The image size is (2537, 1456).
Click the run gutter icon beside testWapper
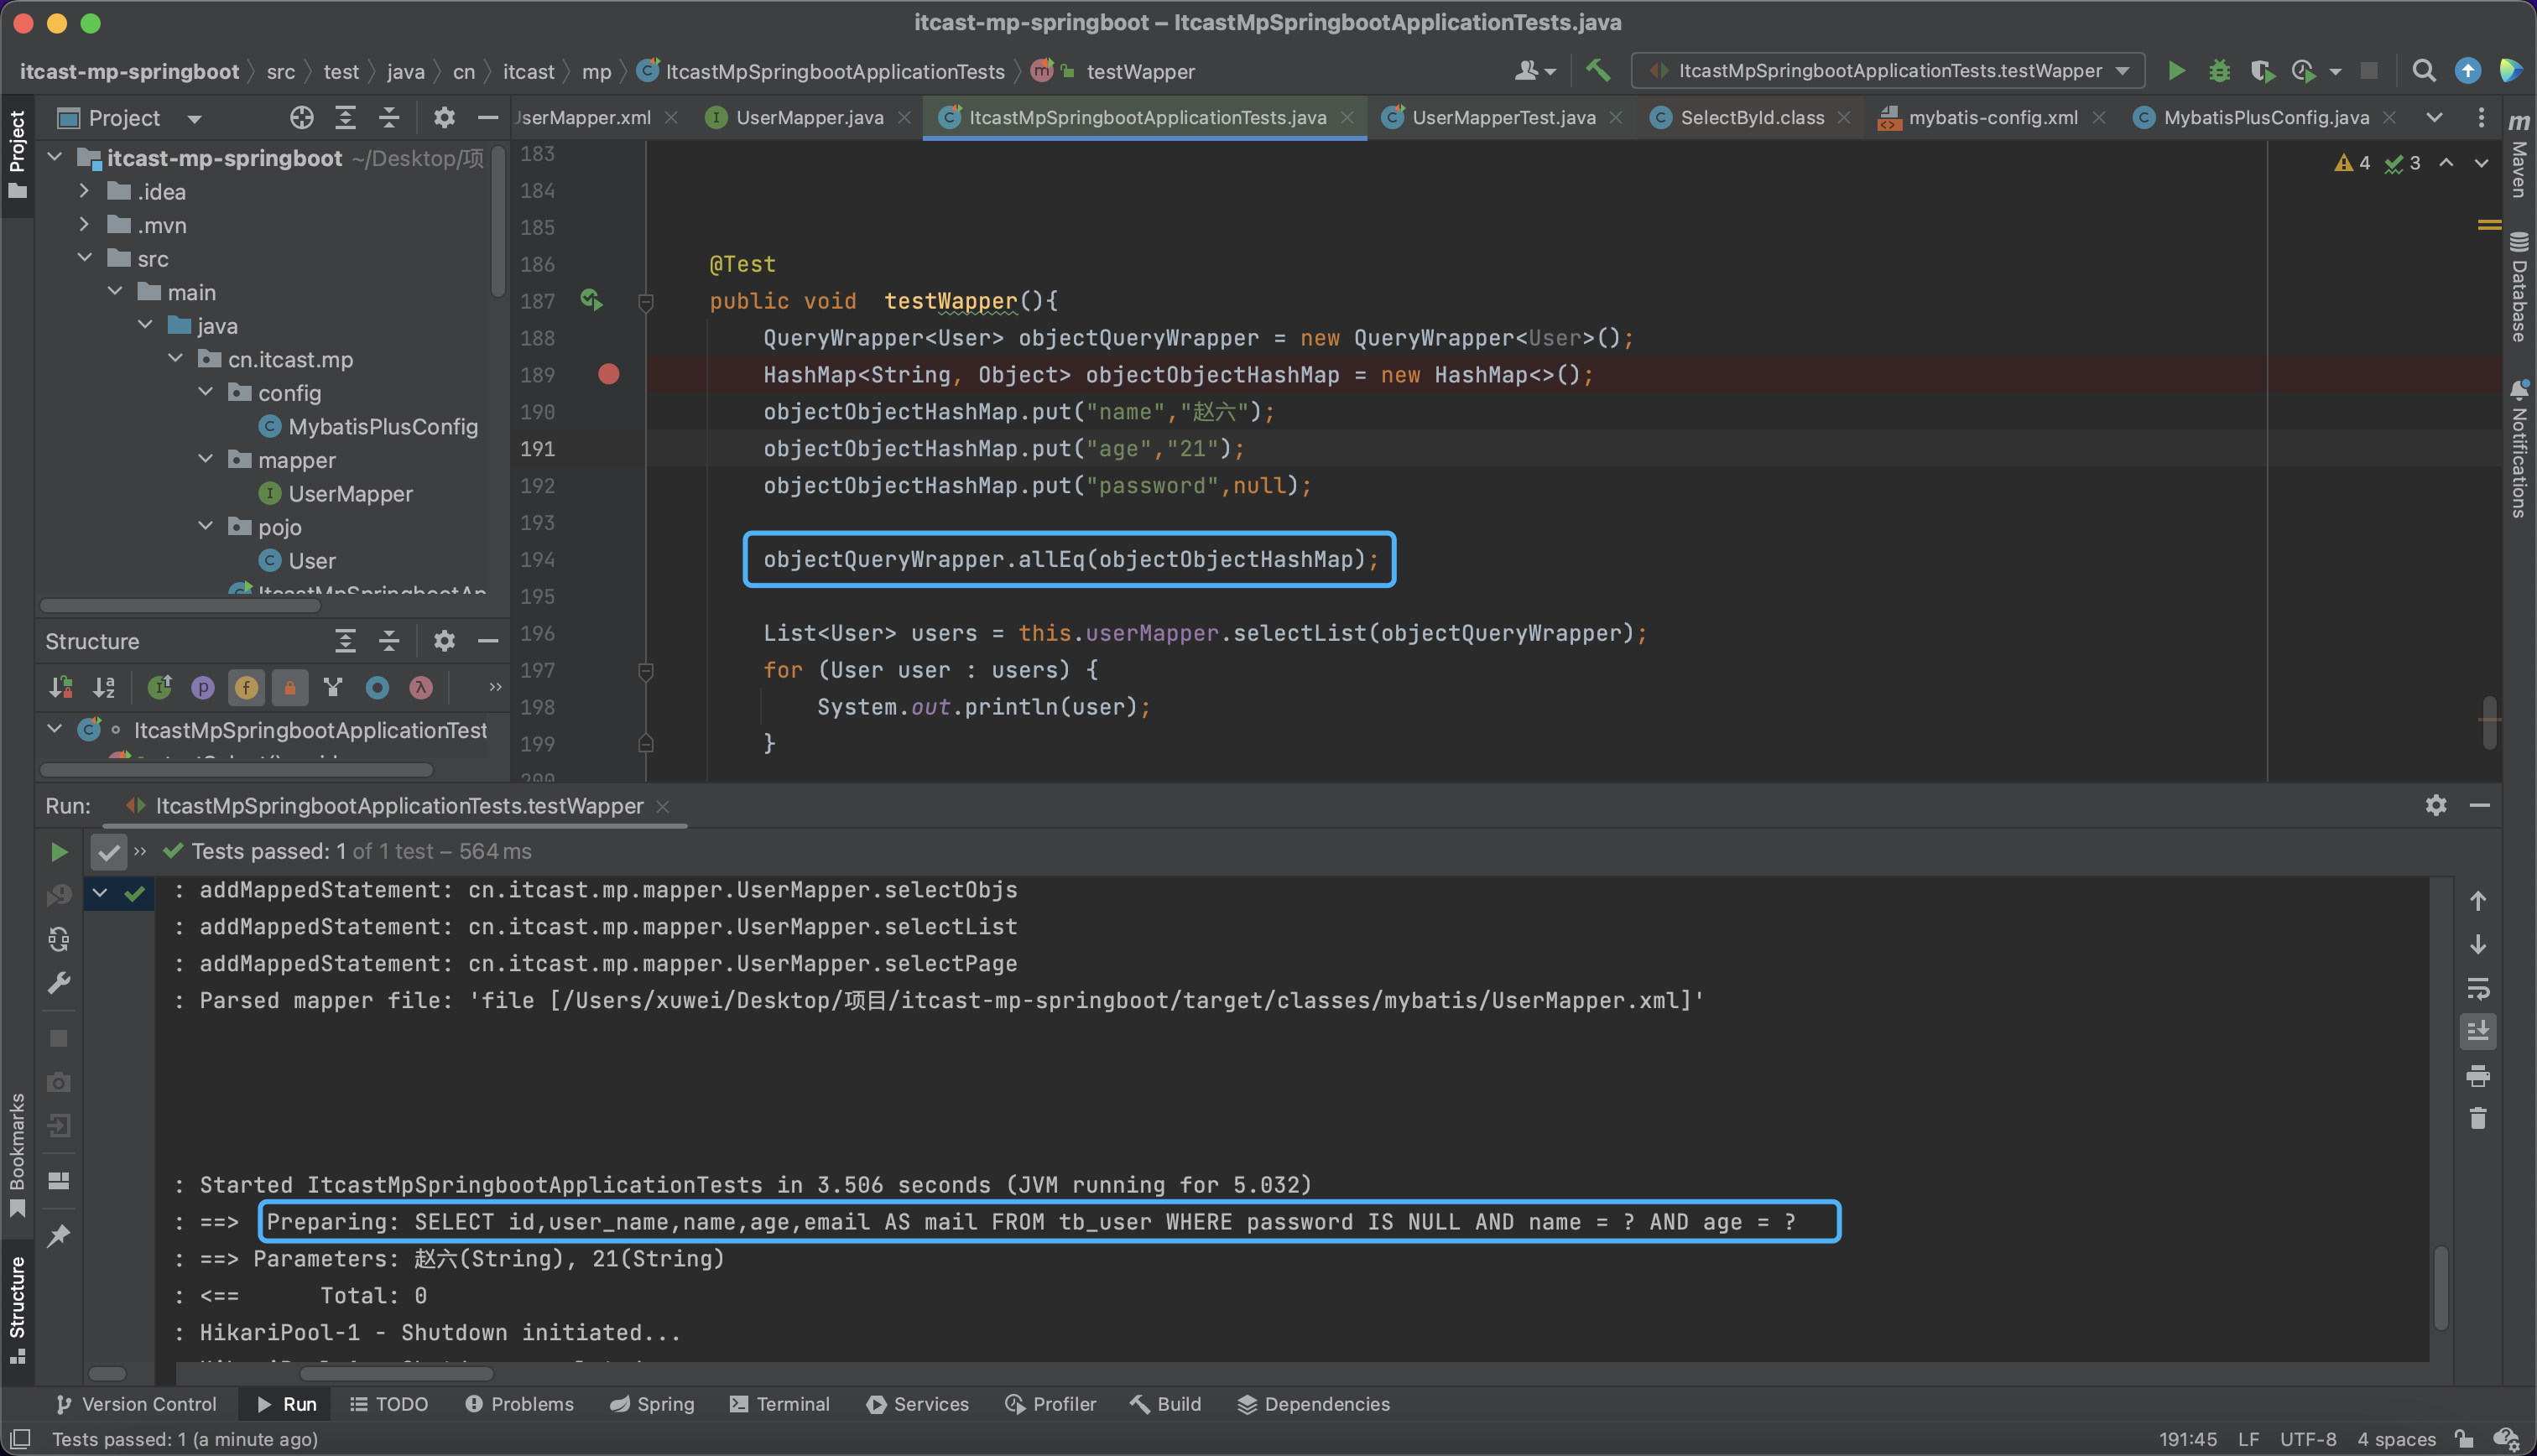(591, 300)
